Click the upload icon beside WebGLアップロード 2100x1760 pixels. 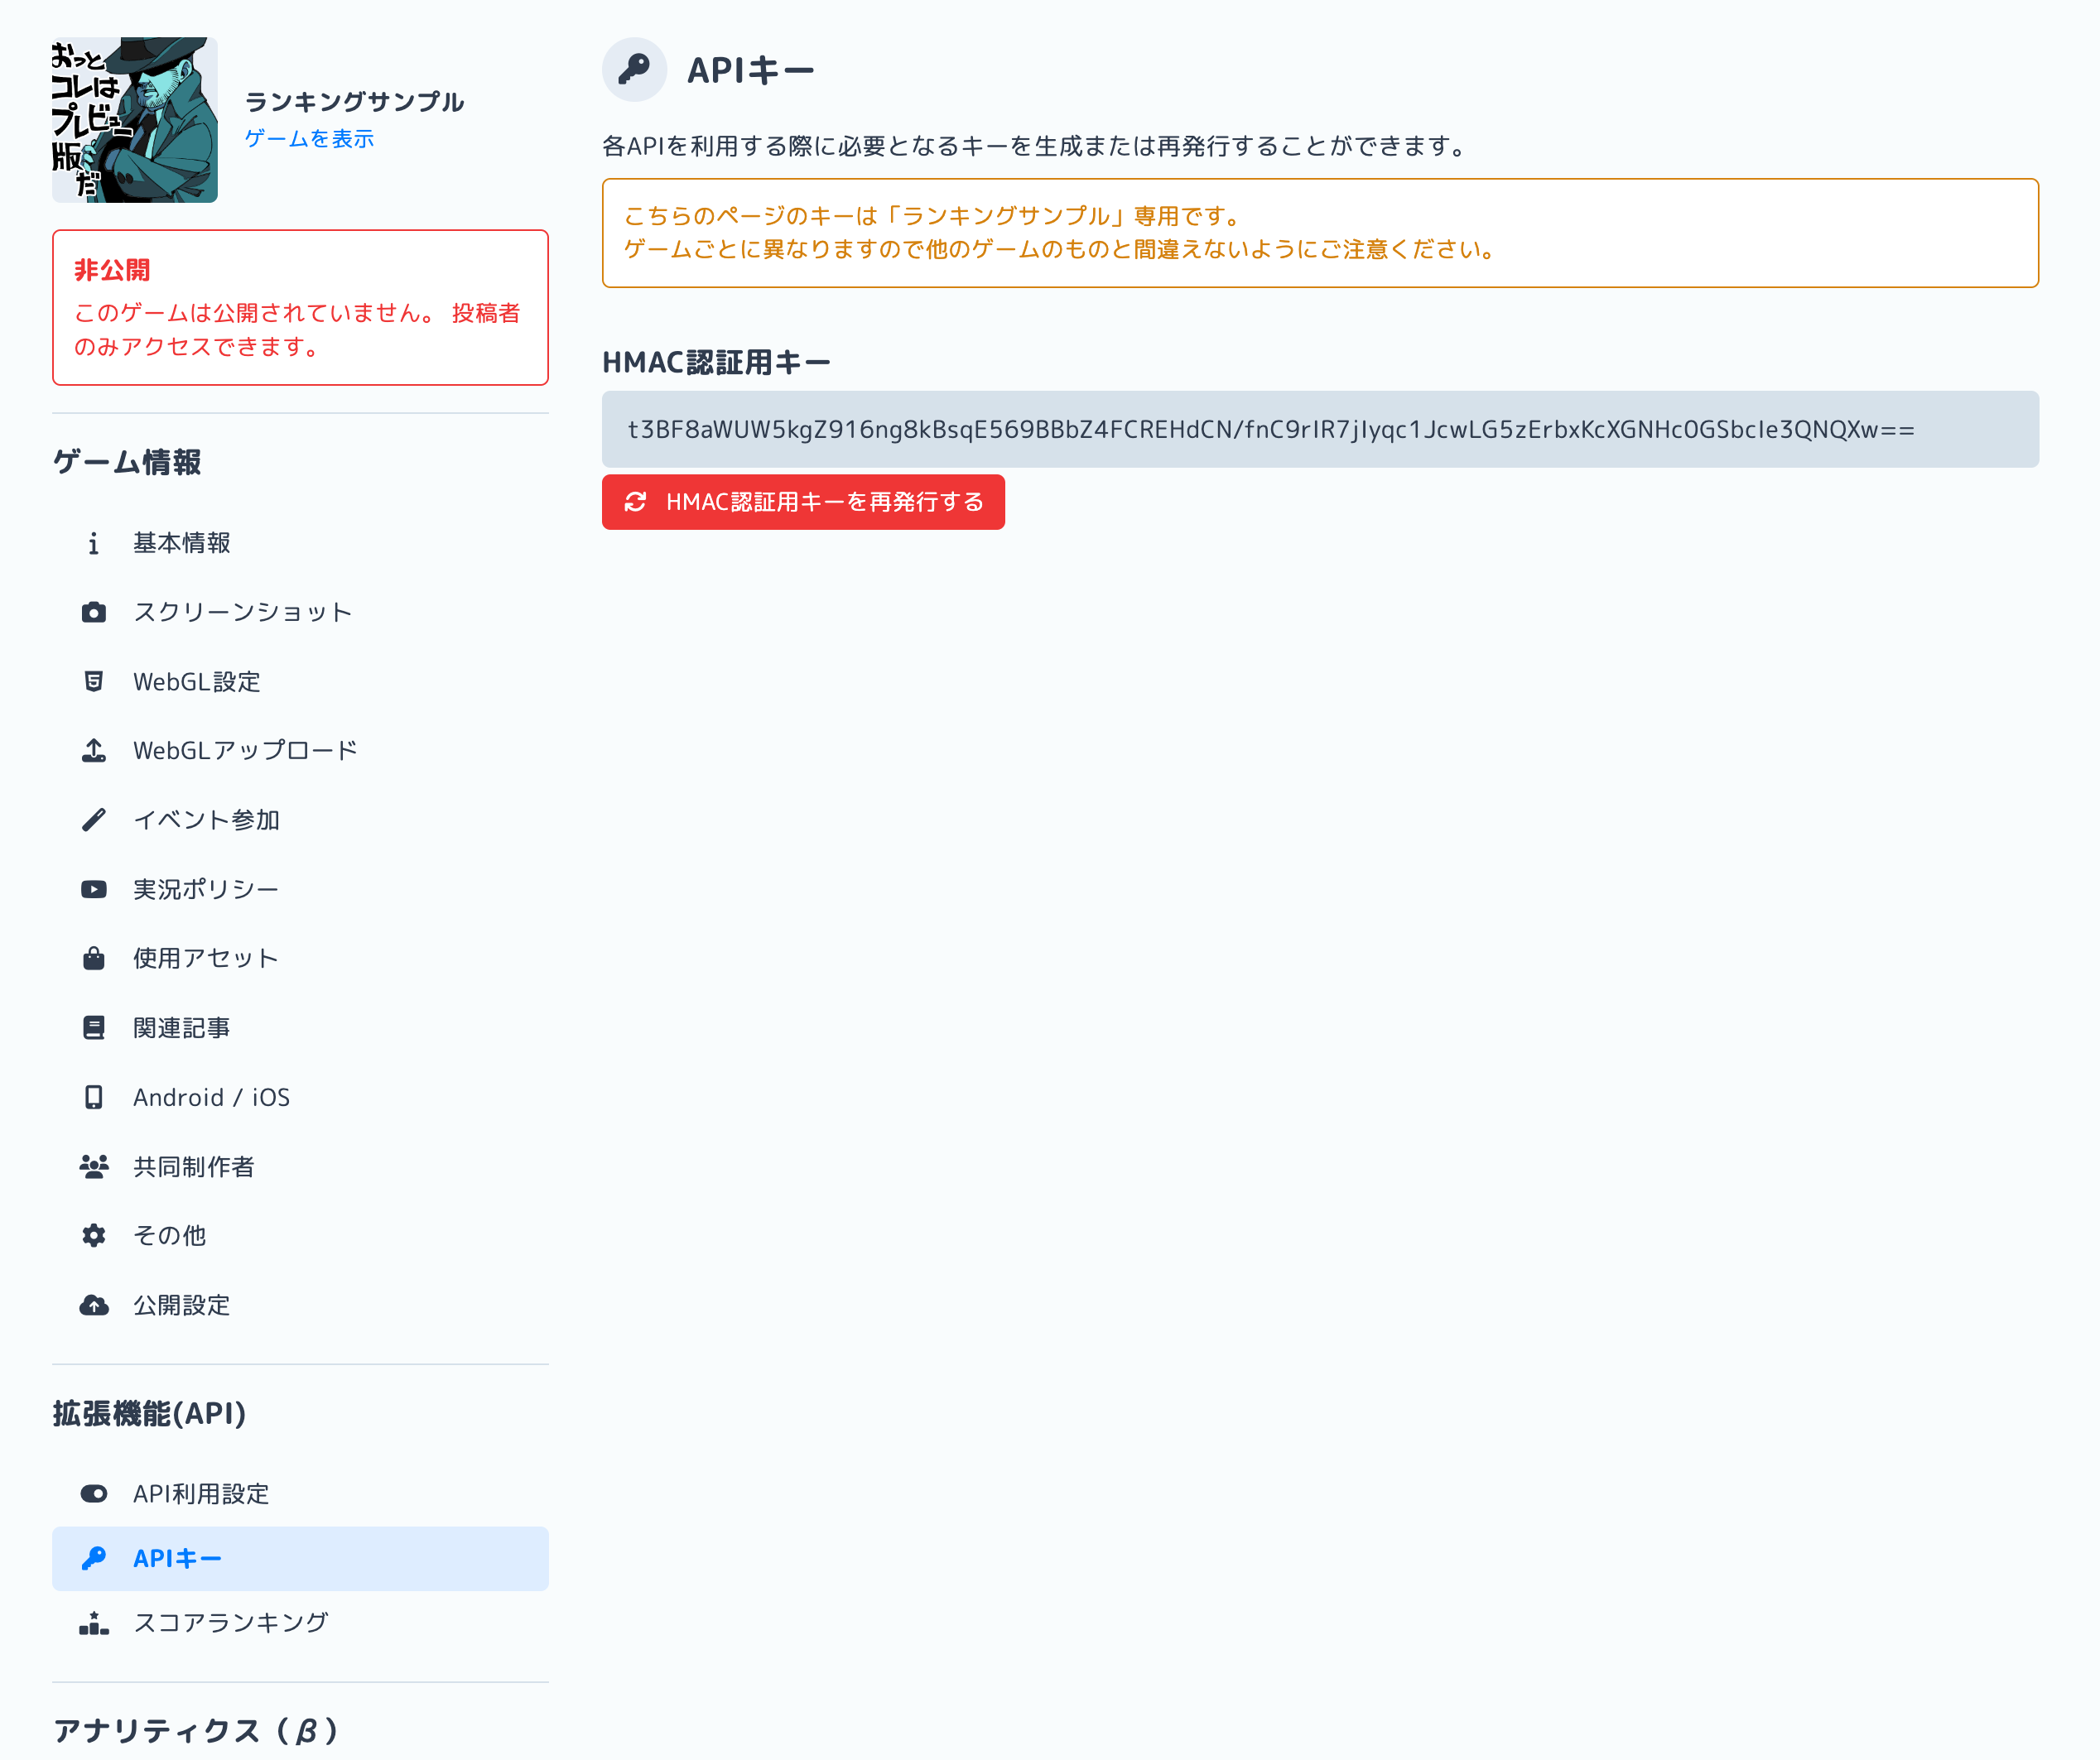(94, 750)
